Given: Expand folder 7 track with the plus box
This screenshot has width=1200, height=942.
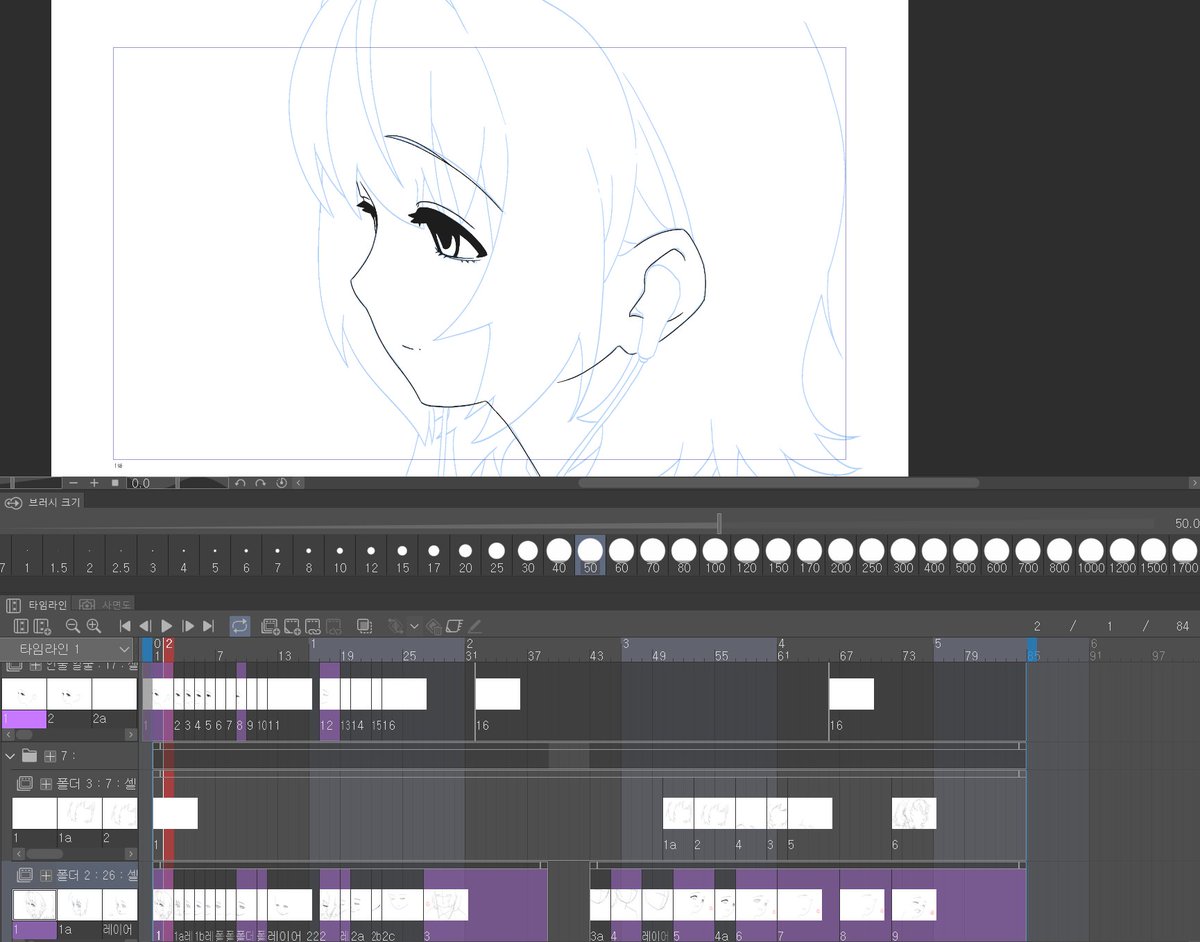Looking at the screenshot, I should 49,756.
